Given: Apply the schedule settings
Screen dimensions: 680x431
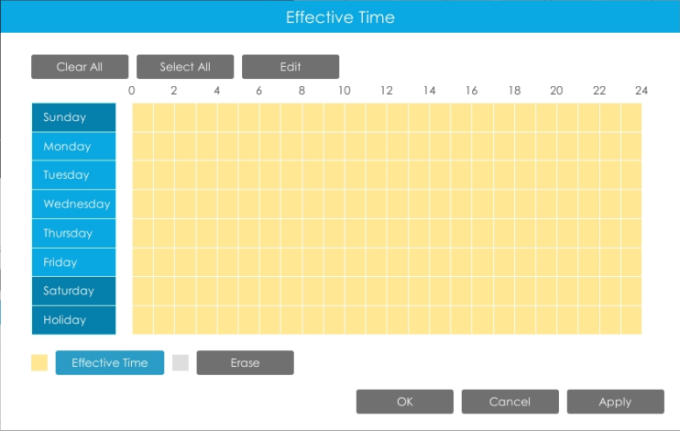Looking at the screenshot, I should 615,402.
